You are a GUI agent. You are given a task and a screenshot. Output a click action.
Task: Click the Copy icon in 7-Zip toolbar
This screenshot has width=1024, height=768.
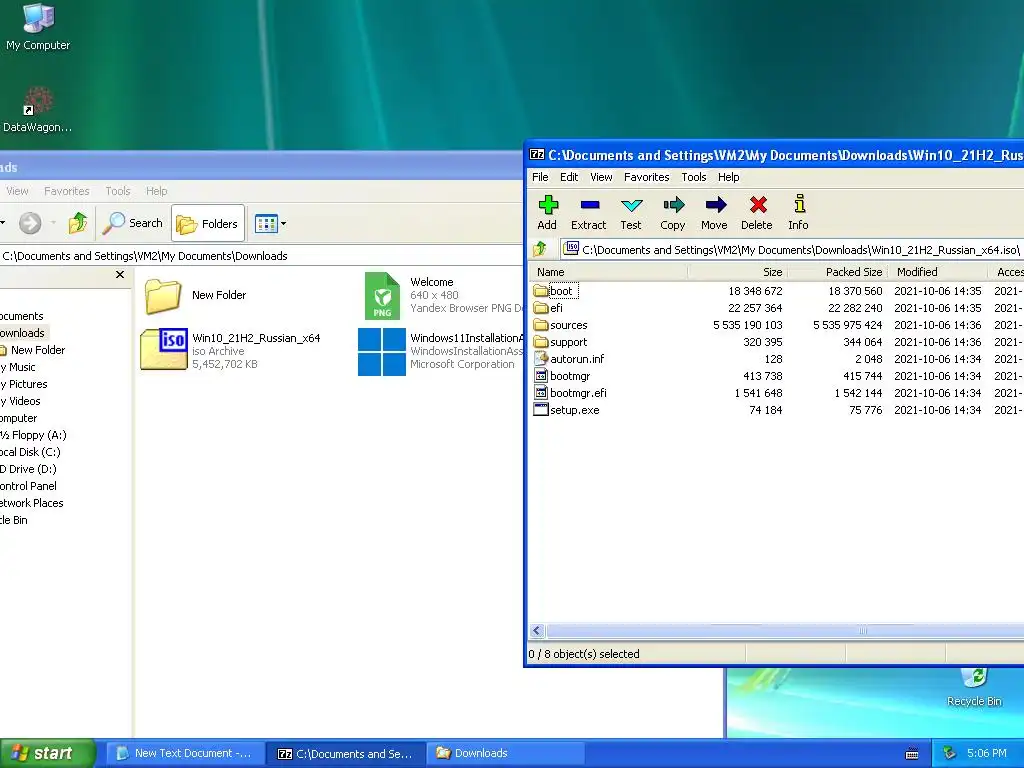pos(673,213)
